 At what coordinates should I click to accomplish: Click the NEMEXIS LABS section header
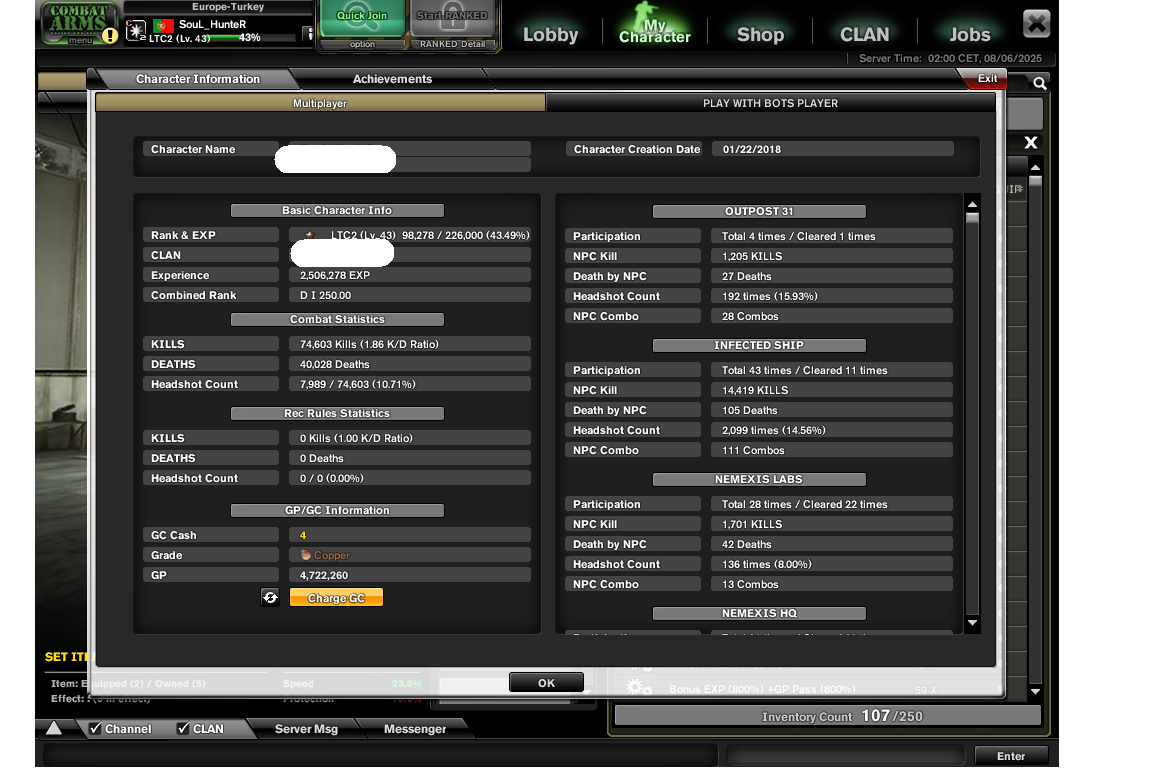(759, 479)
